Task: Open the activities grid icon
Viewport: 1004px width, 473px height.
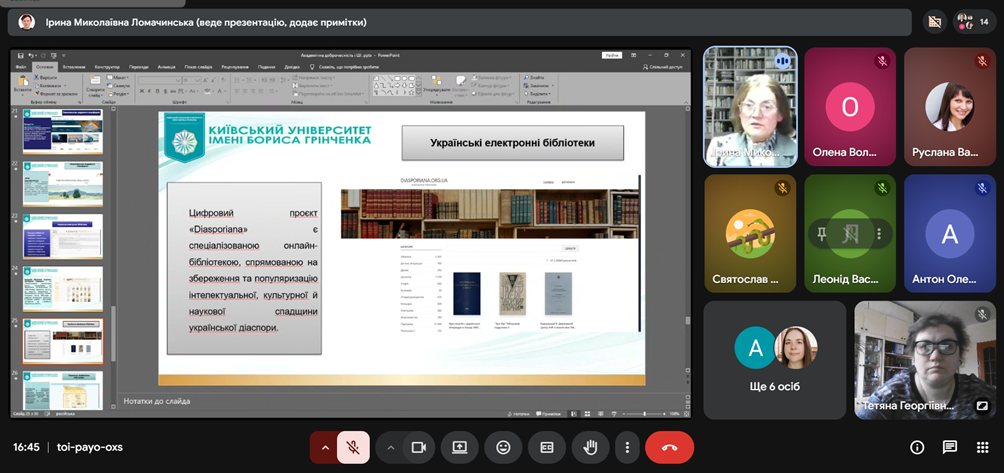Action: pyautogui.click(x=981, y=447)
